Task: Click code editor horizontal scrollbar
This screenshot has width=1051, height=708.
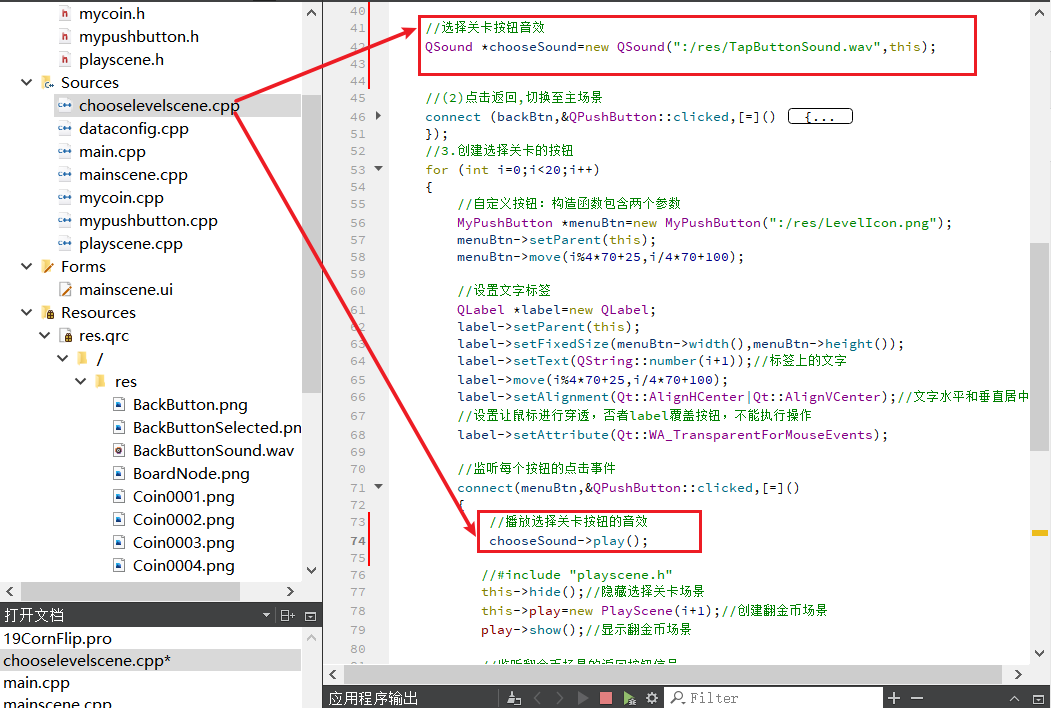Action: [672, 674]
